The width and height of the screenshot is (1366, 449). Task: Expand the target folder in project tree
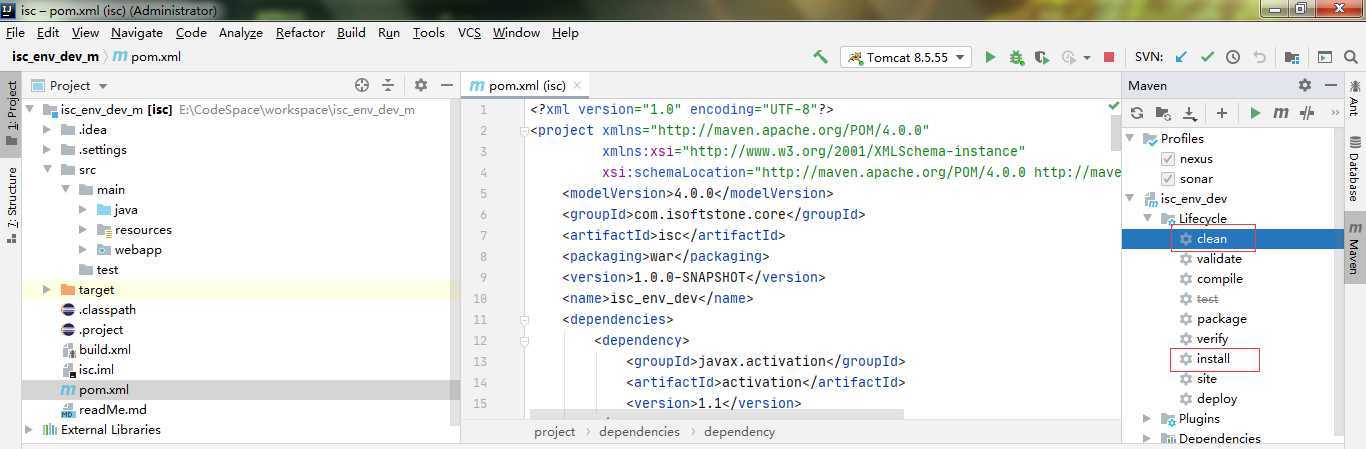47,290
